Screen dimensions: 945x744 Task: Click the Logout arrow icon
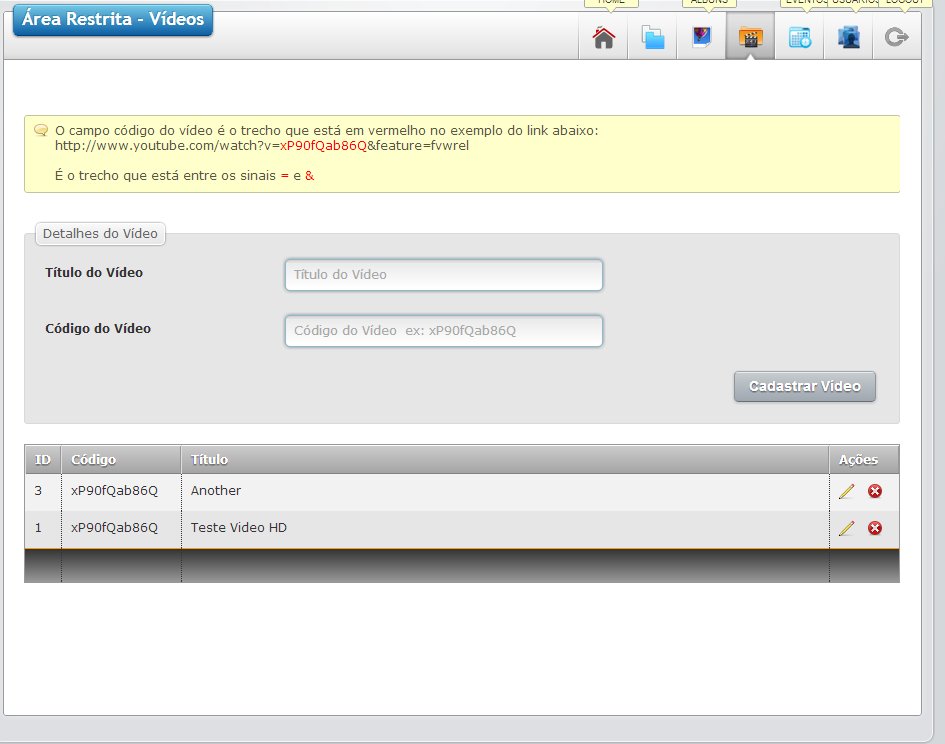[x=897, y=37]
